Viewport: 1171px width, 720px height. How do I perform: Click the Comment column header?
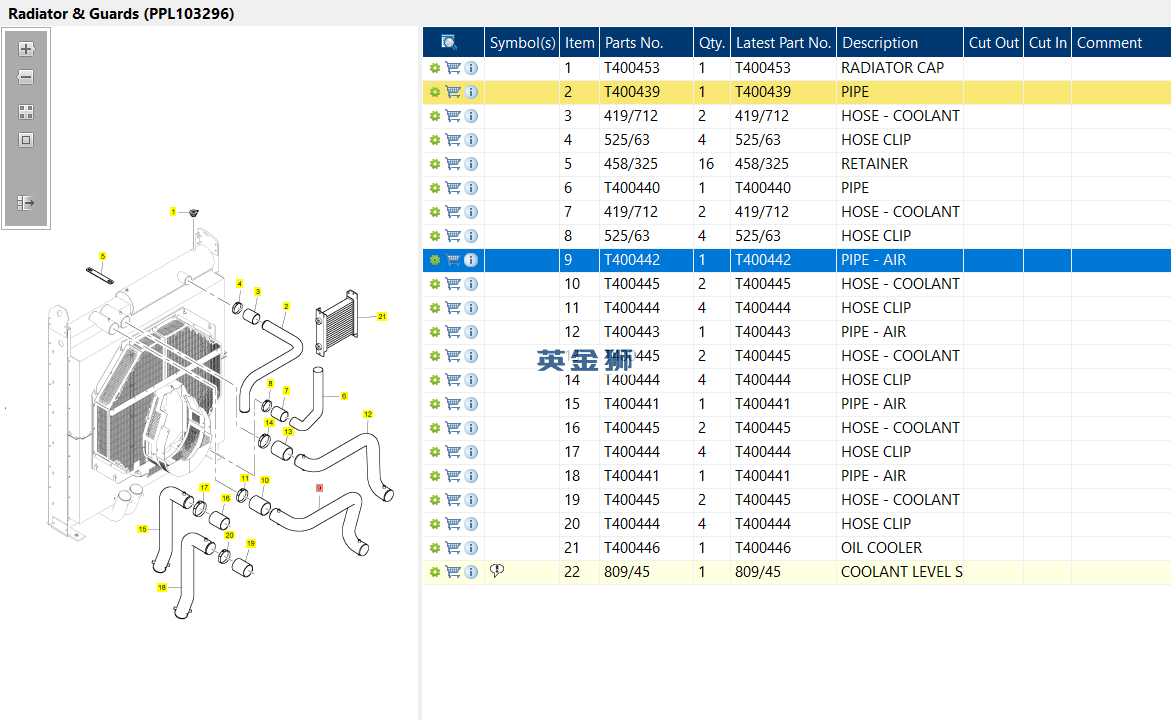1121,43
